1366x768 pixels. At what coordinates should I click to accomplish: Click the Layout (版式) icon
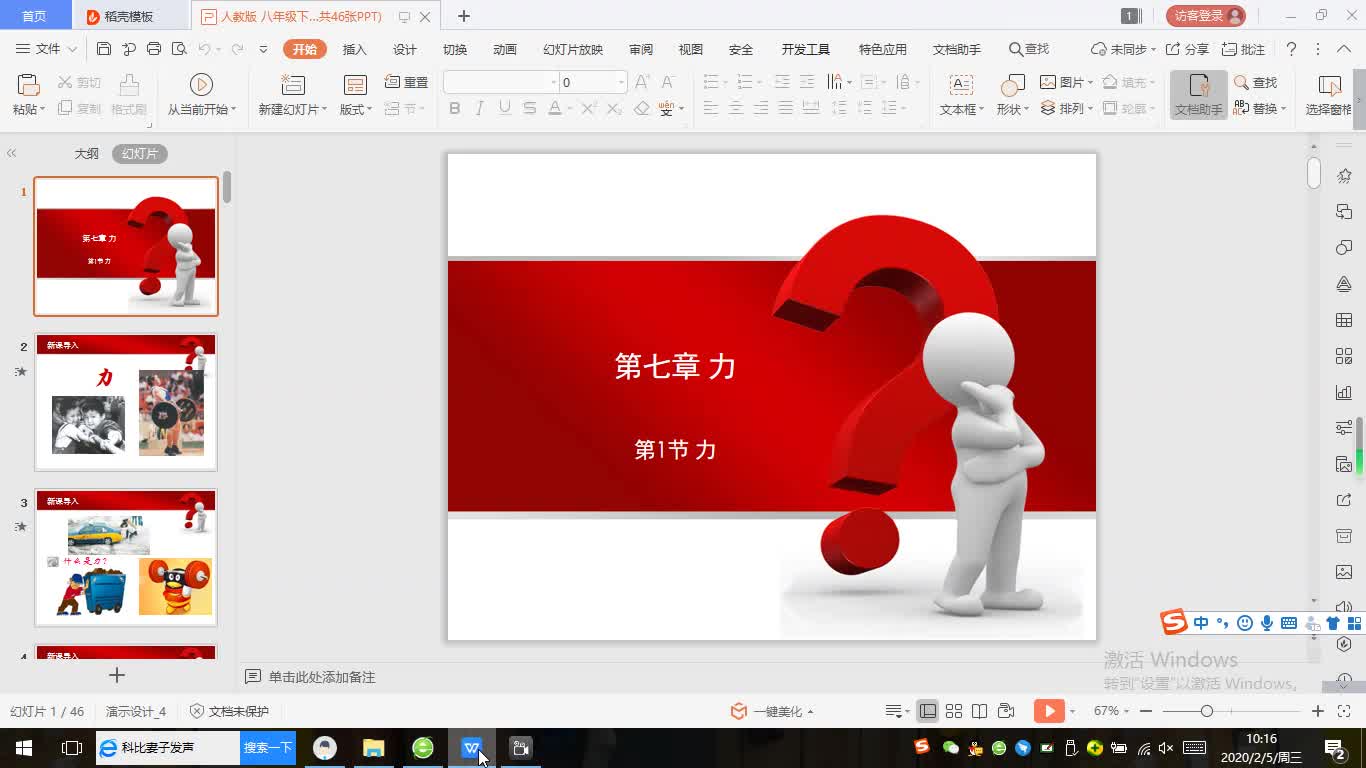click(355, 85)
